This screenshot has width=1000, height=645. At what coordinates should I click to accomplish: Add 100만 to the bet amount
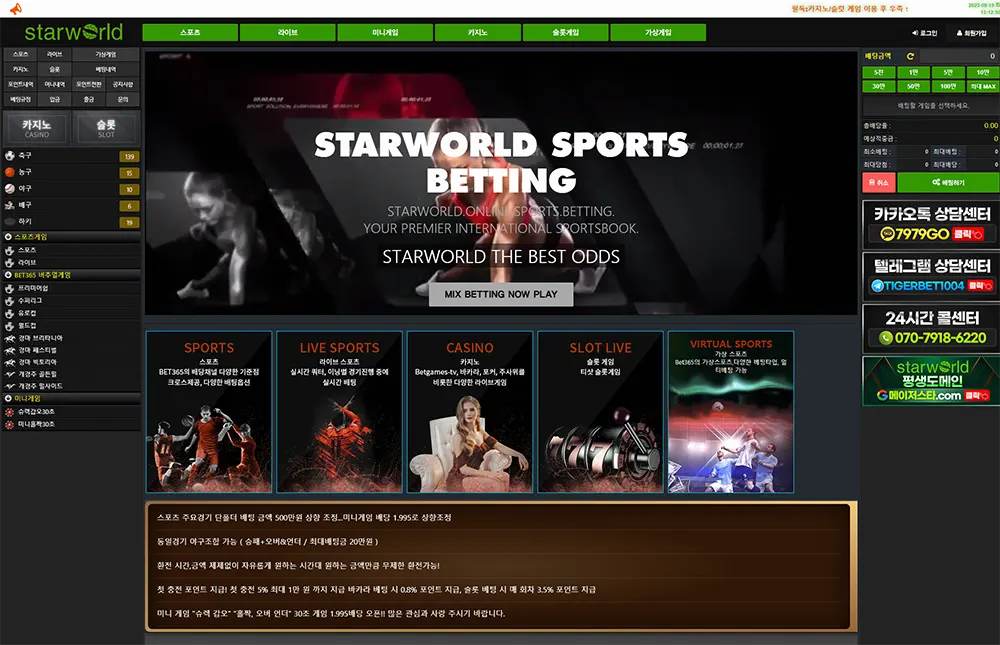point(948,87)
